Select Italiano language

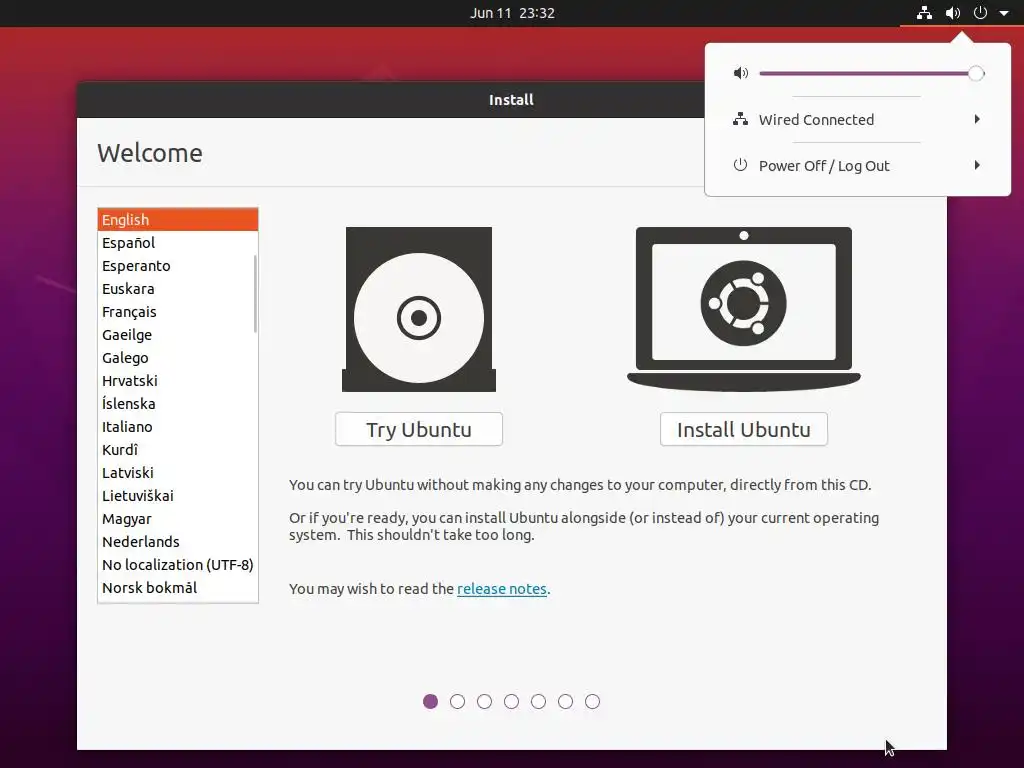click(x=176, y=426)
